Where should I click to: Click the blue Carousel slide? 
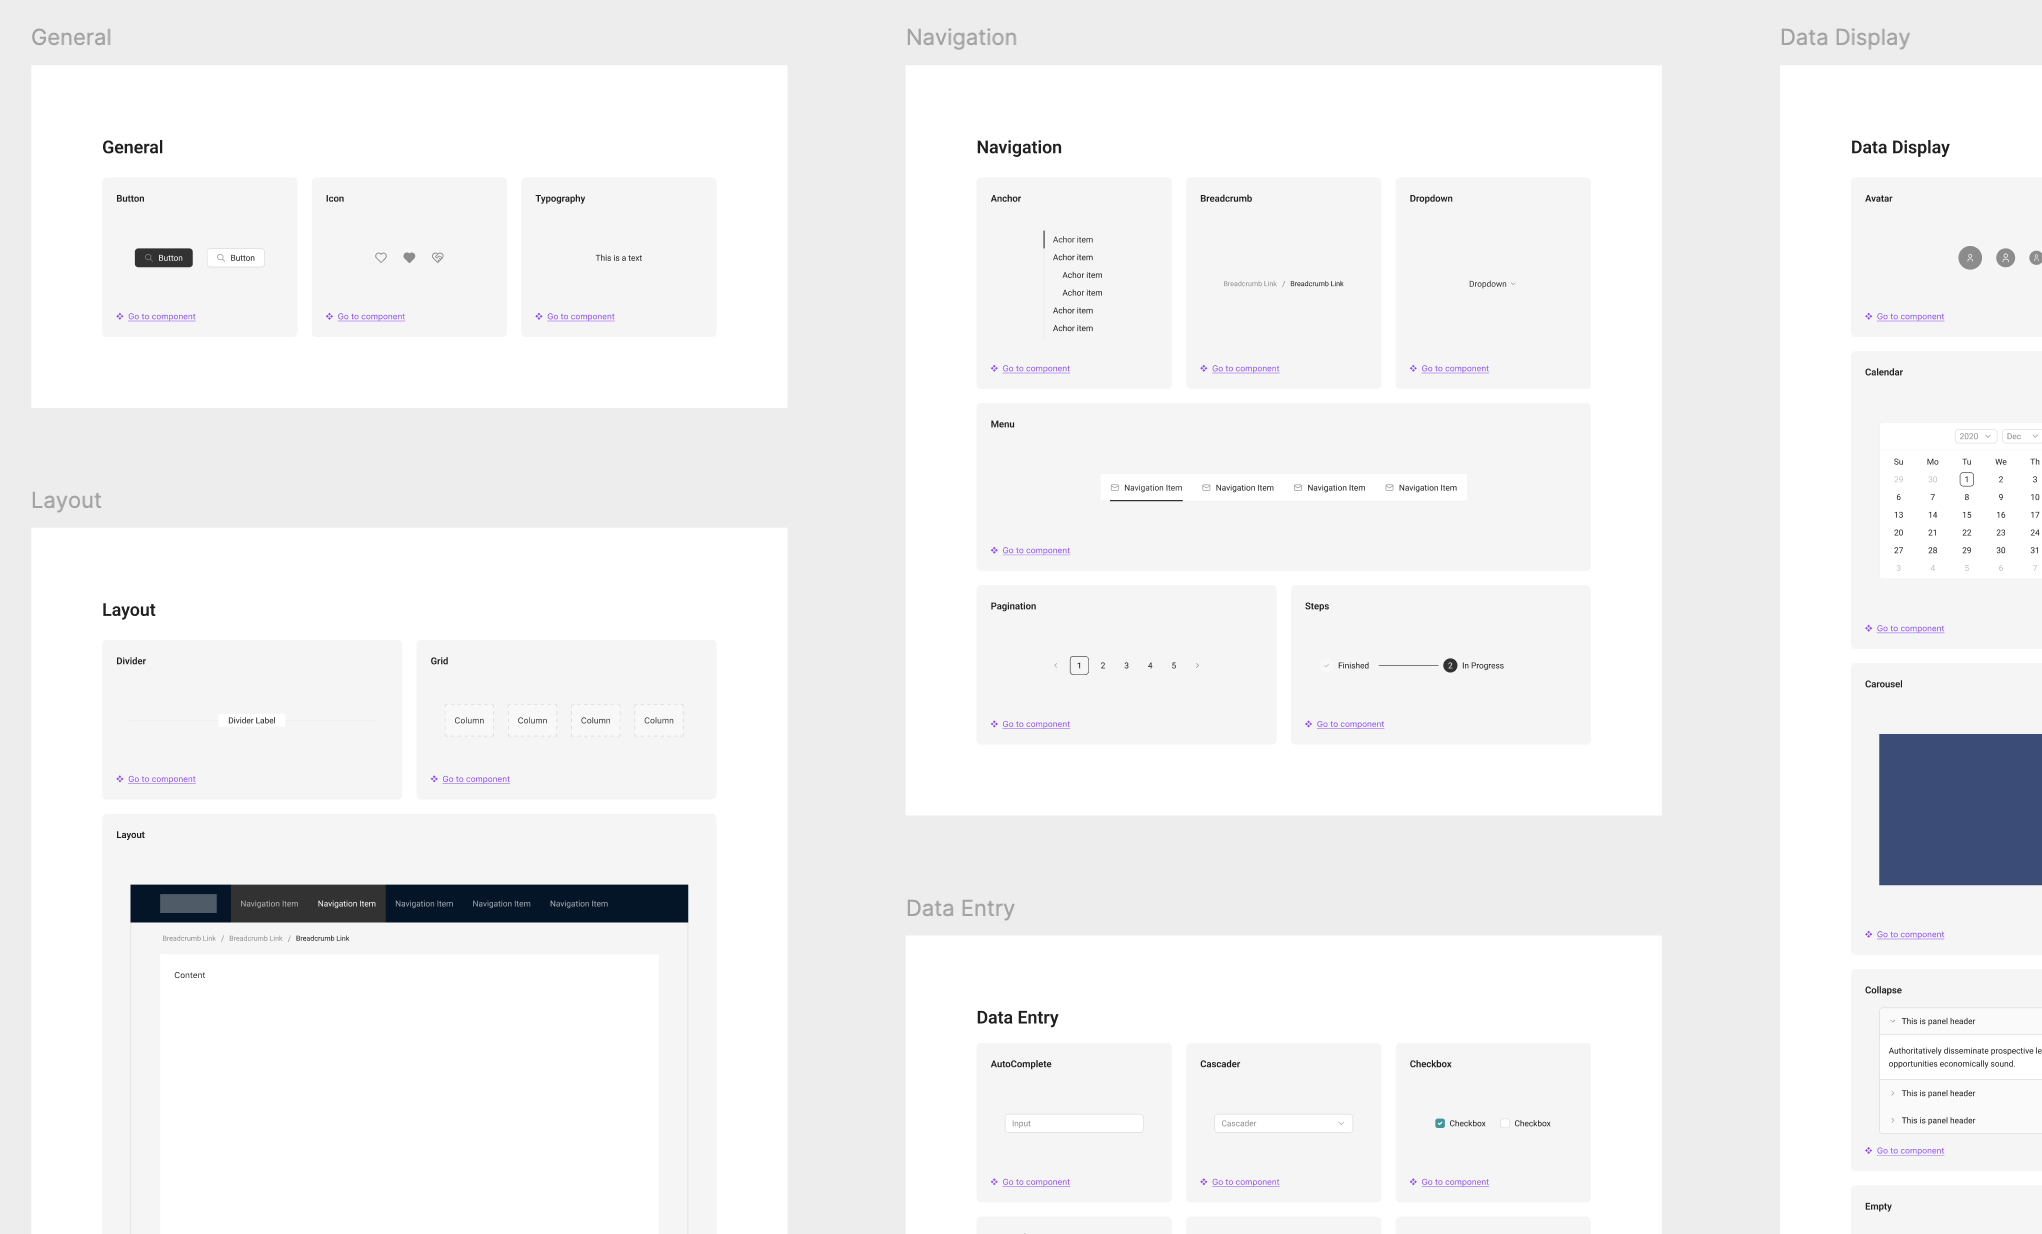1960,809
